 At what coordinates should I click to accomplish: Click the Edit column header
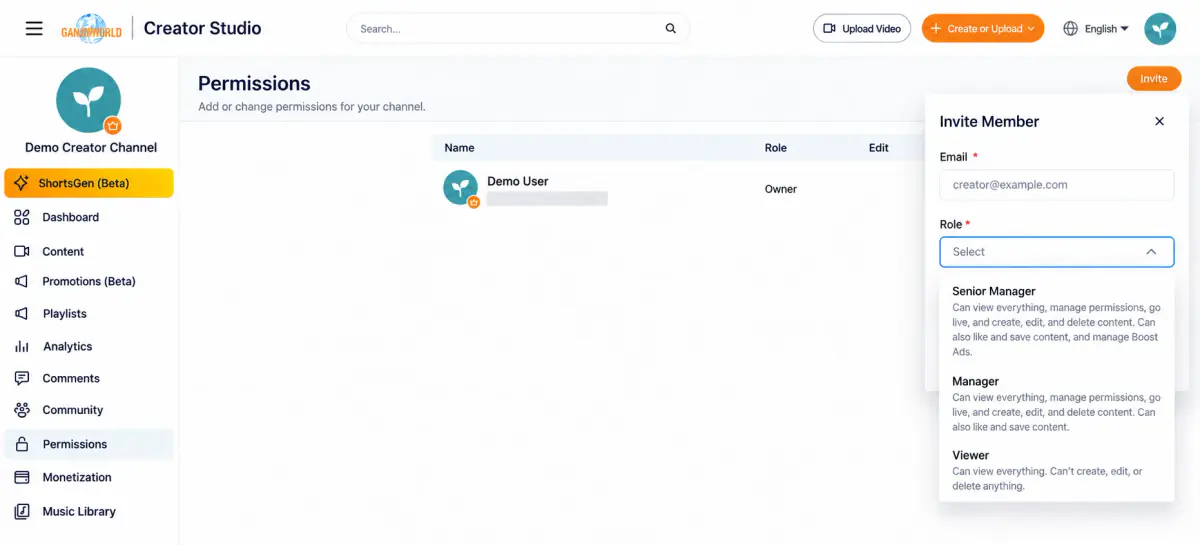coord(879,148)
